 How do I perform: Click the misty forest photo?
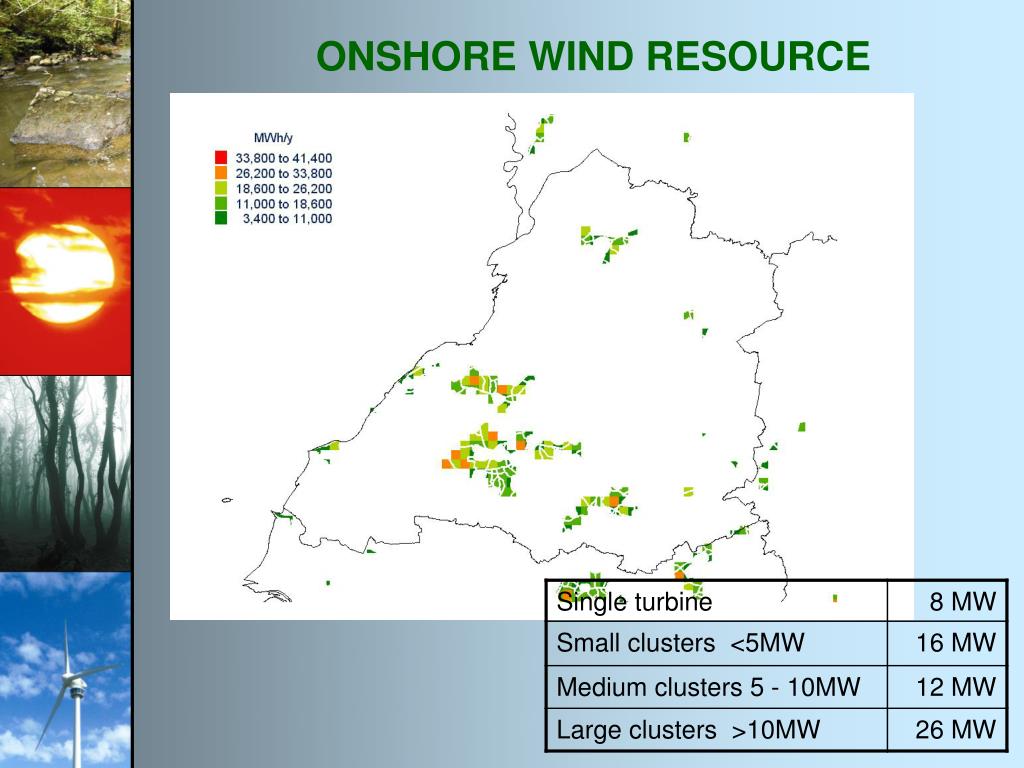point(65,473)
